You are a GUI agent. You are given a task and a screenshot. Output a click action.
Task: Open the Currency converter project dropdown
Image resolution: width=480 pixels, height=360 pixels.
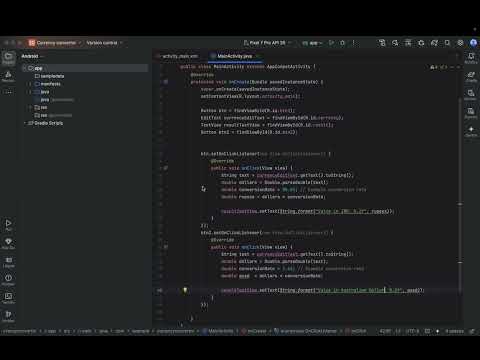tap(55, 43)
